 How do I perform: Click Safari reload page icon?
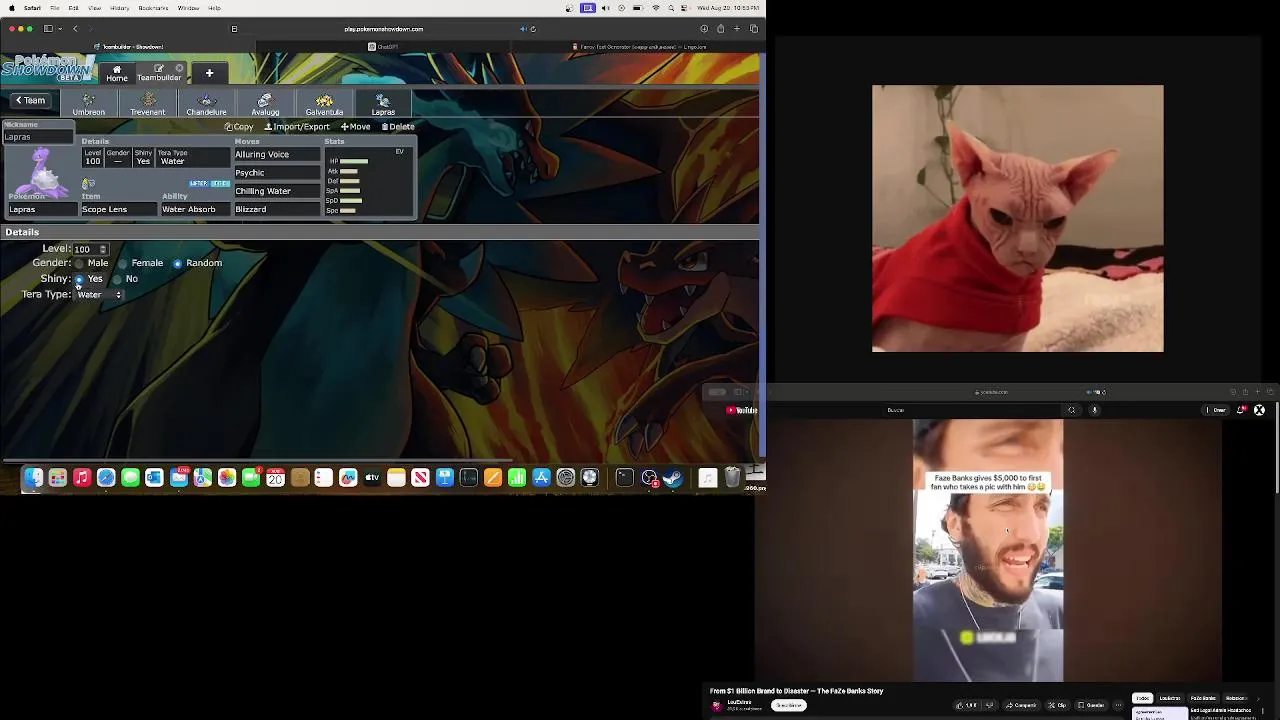(533, 29)
